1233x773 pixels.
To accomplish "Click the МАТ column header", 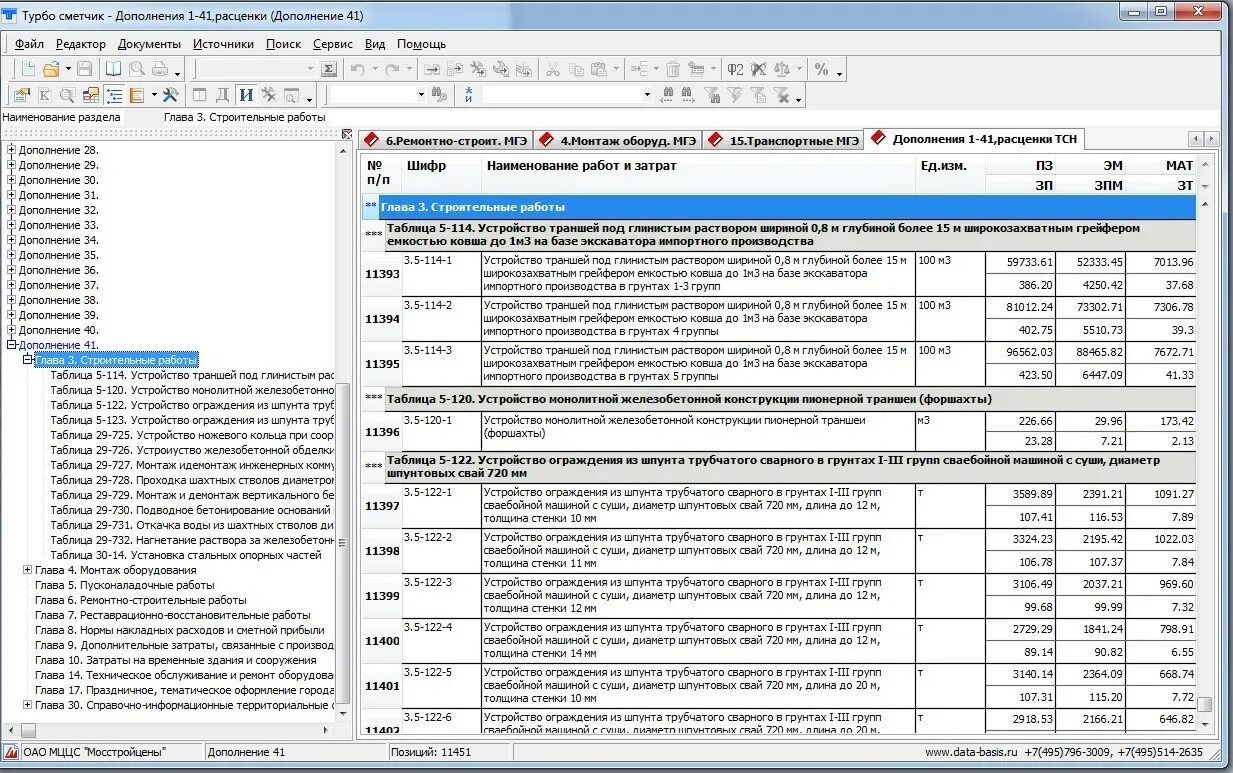I will [1161, 165].
